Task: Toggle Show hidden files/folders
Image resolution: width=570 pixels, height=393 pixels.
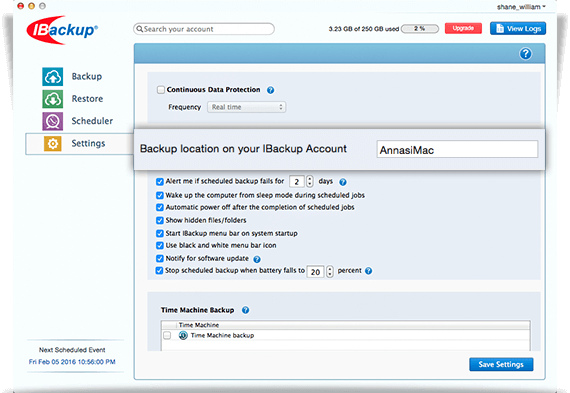Action: (x=160, y=220)
